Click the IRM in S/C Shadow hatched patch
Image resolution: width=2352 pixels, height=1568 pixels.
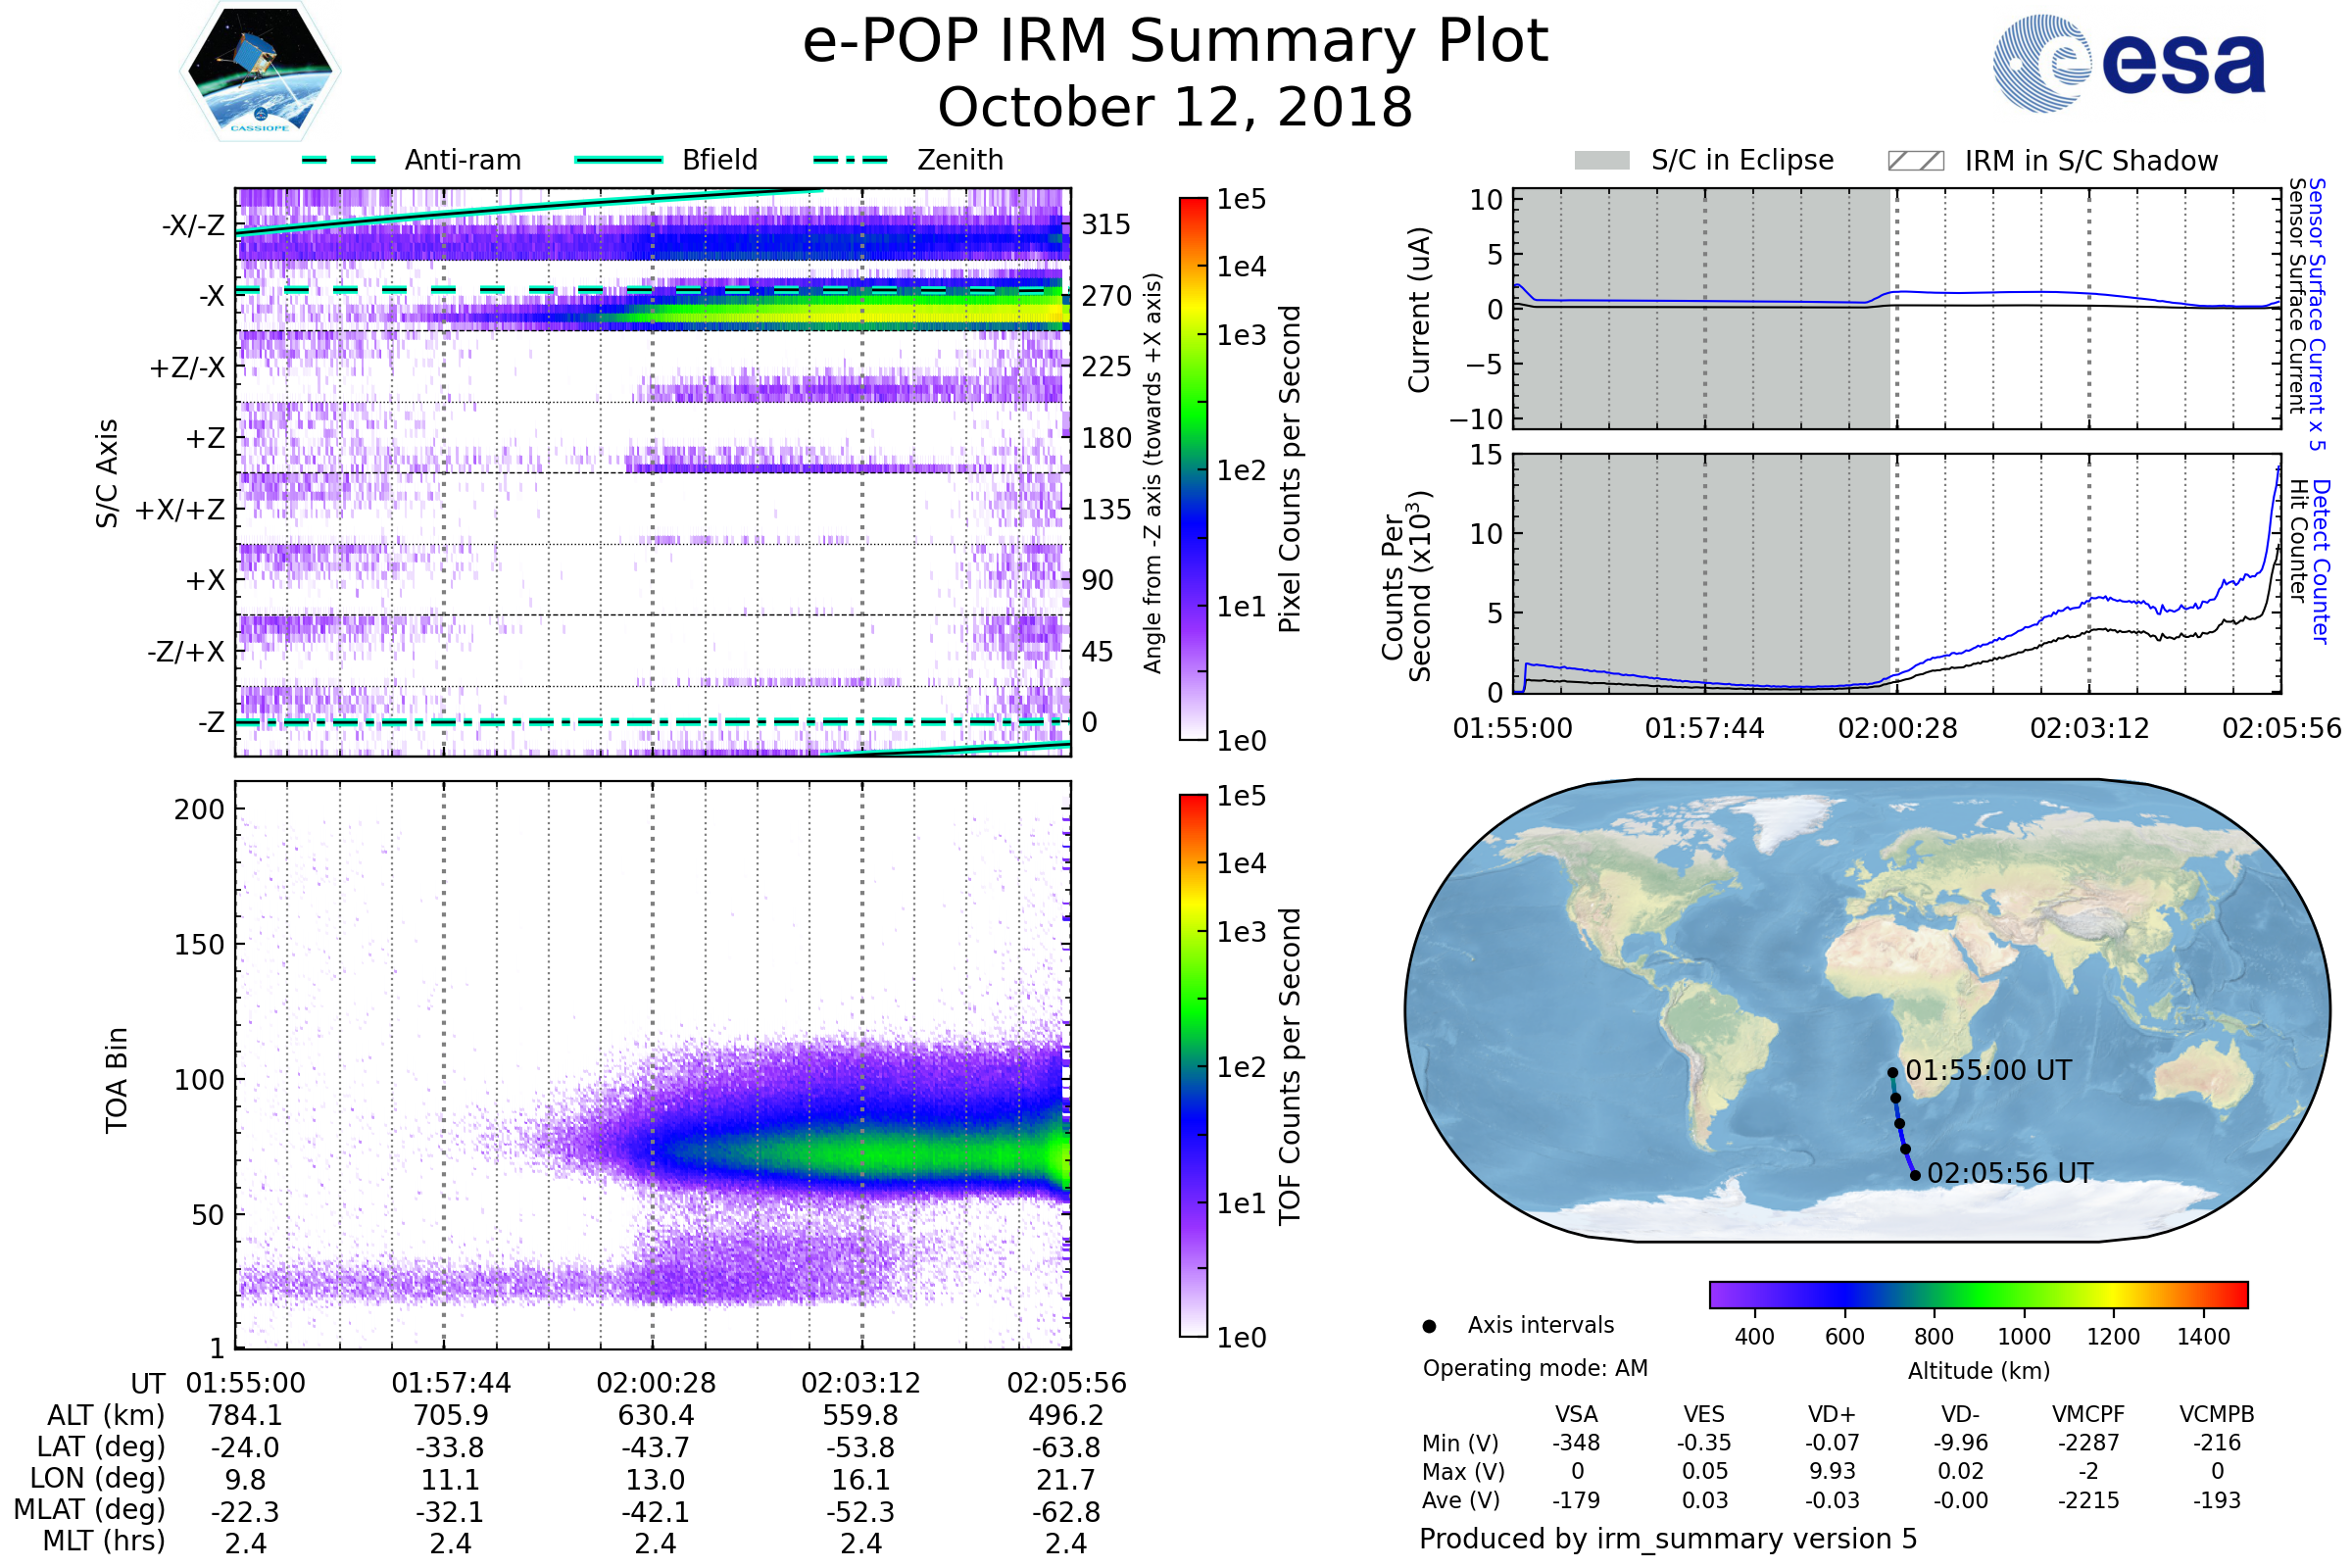click(x=1915, y=161)
